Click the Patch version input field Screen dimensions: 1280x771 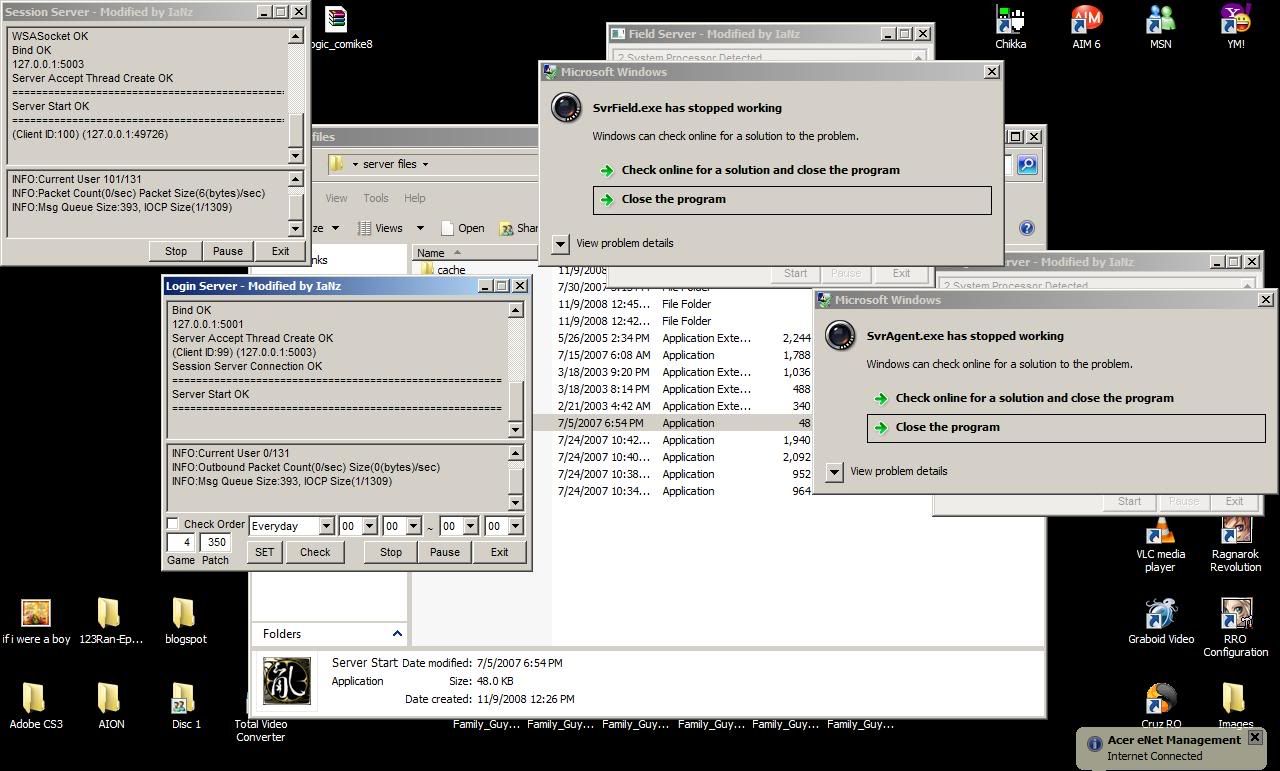pyautogui.click(x=215, y=542)
